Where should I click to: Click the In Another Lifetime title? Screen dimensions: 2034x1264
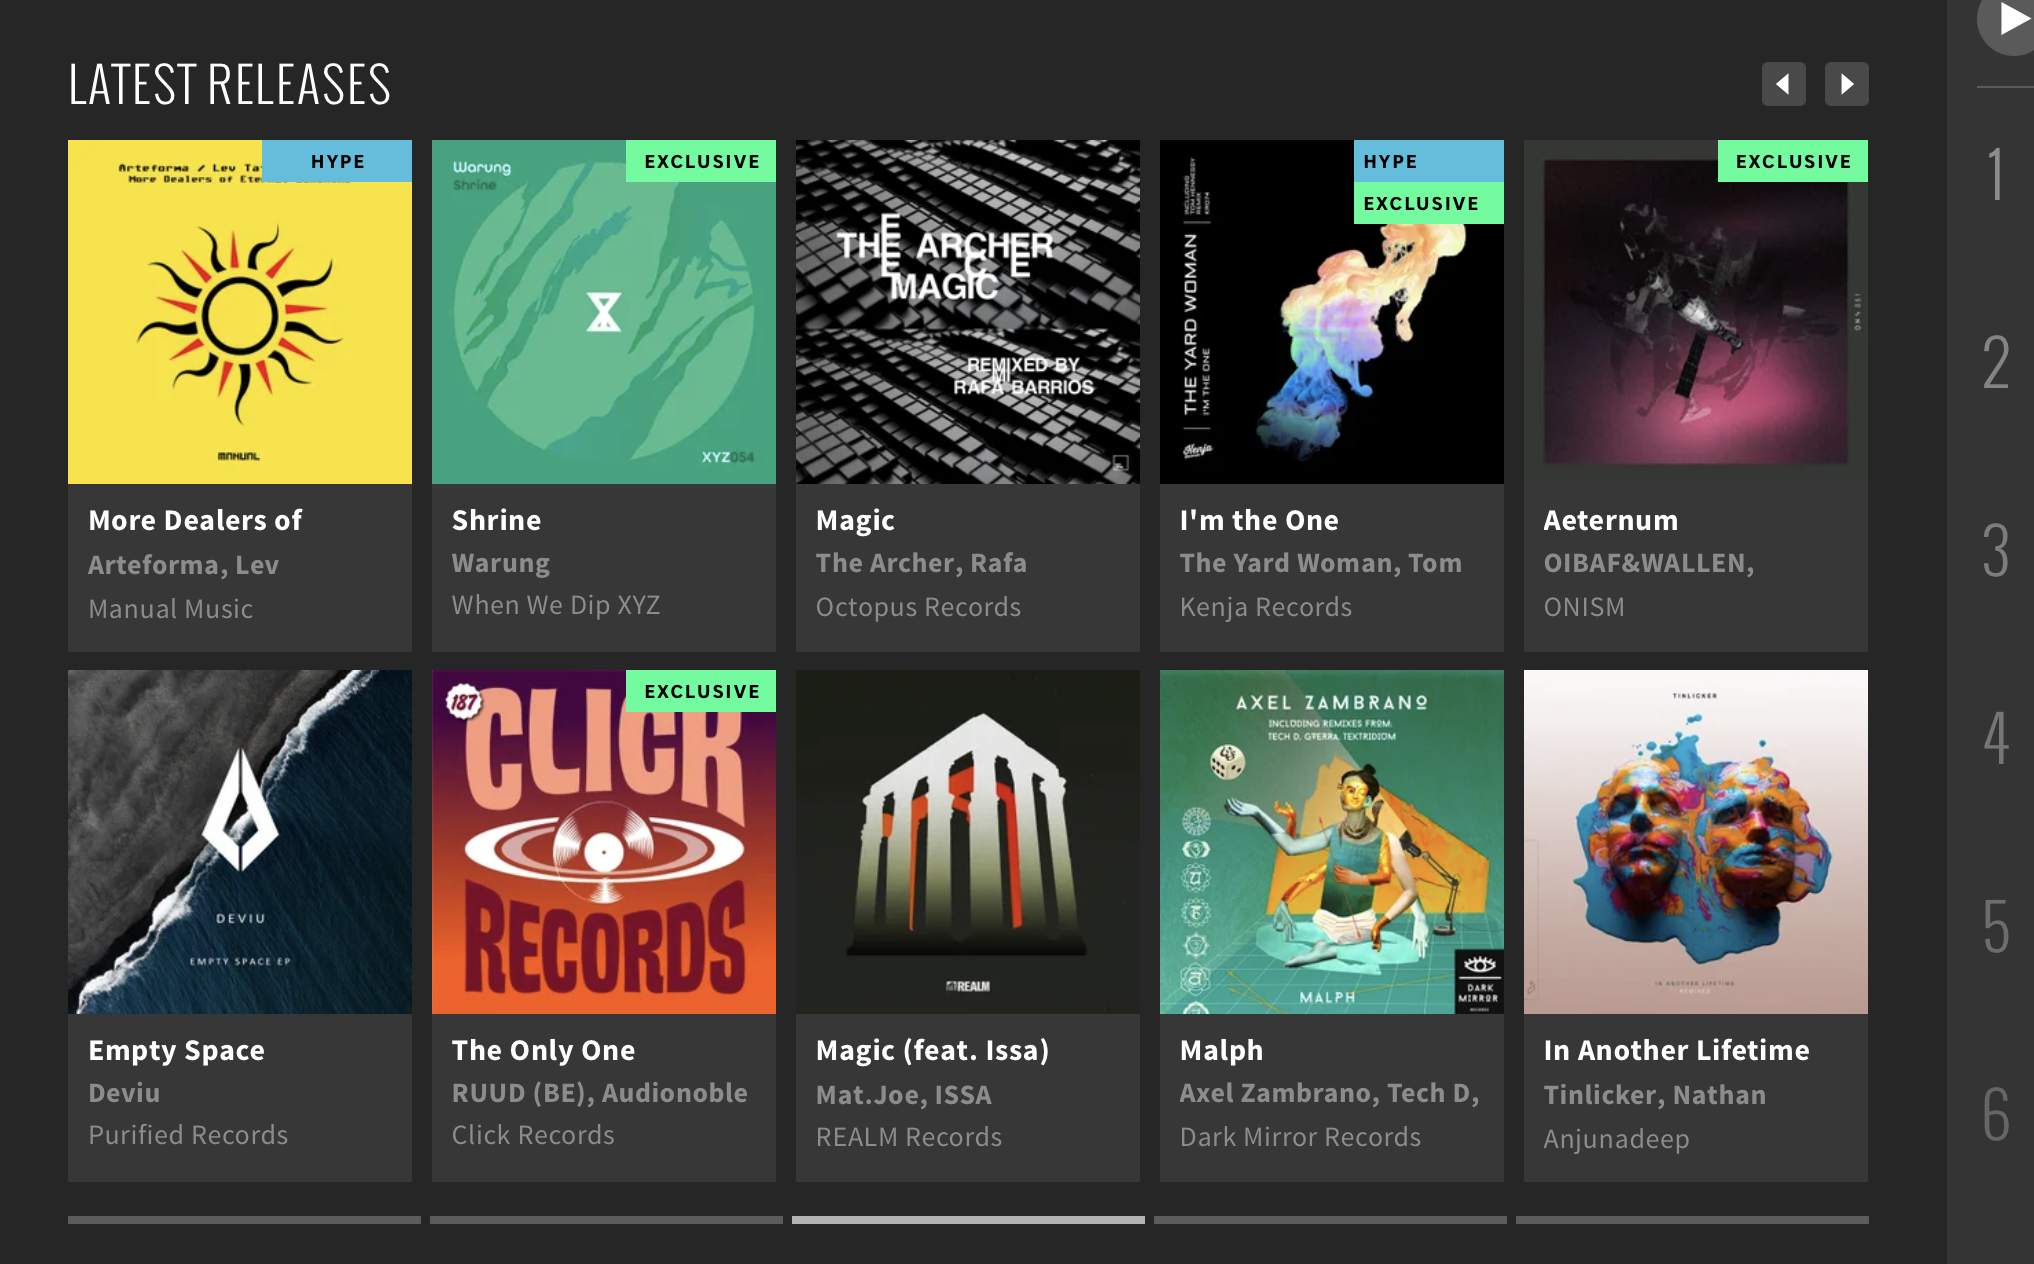coord(1677,1050)
